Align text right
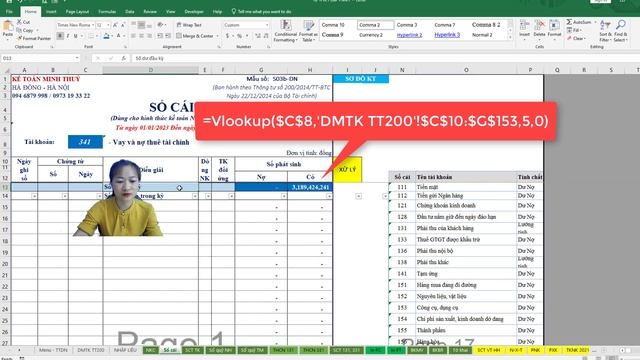Image resolution: width=640 pixels, height=360 pixels. coord(149,36)
